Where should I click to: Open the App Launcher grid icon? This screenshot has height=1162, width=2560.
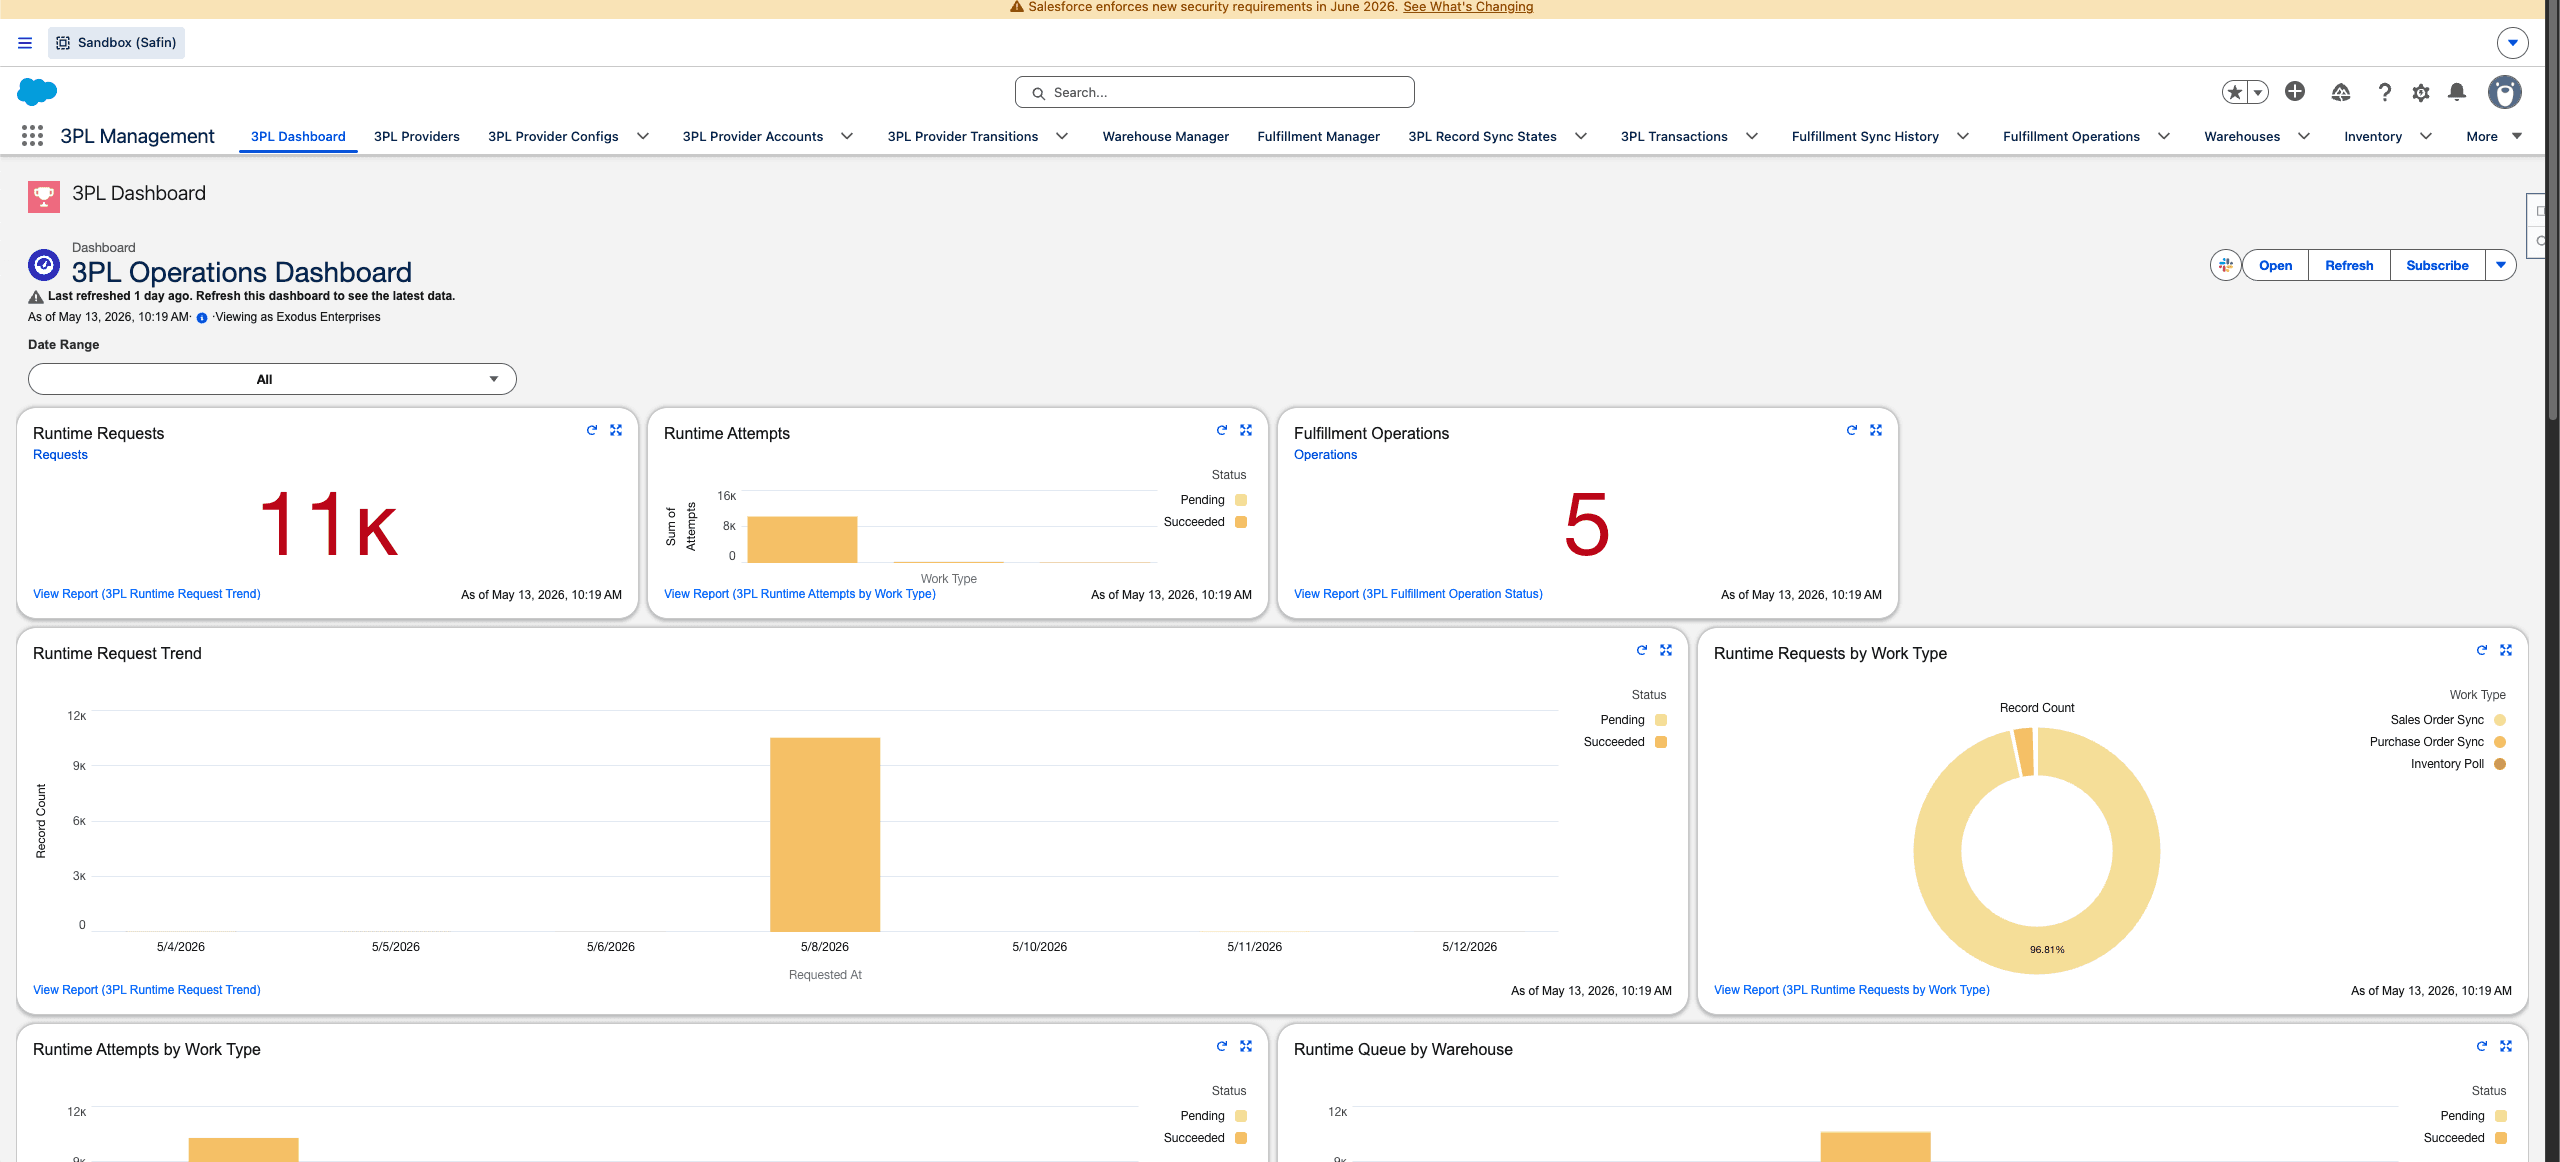32,136
